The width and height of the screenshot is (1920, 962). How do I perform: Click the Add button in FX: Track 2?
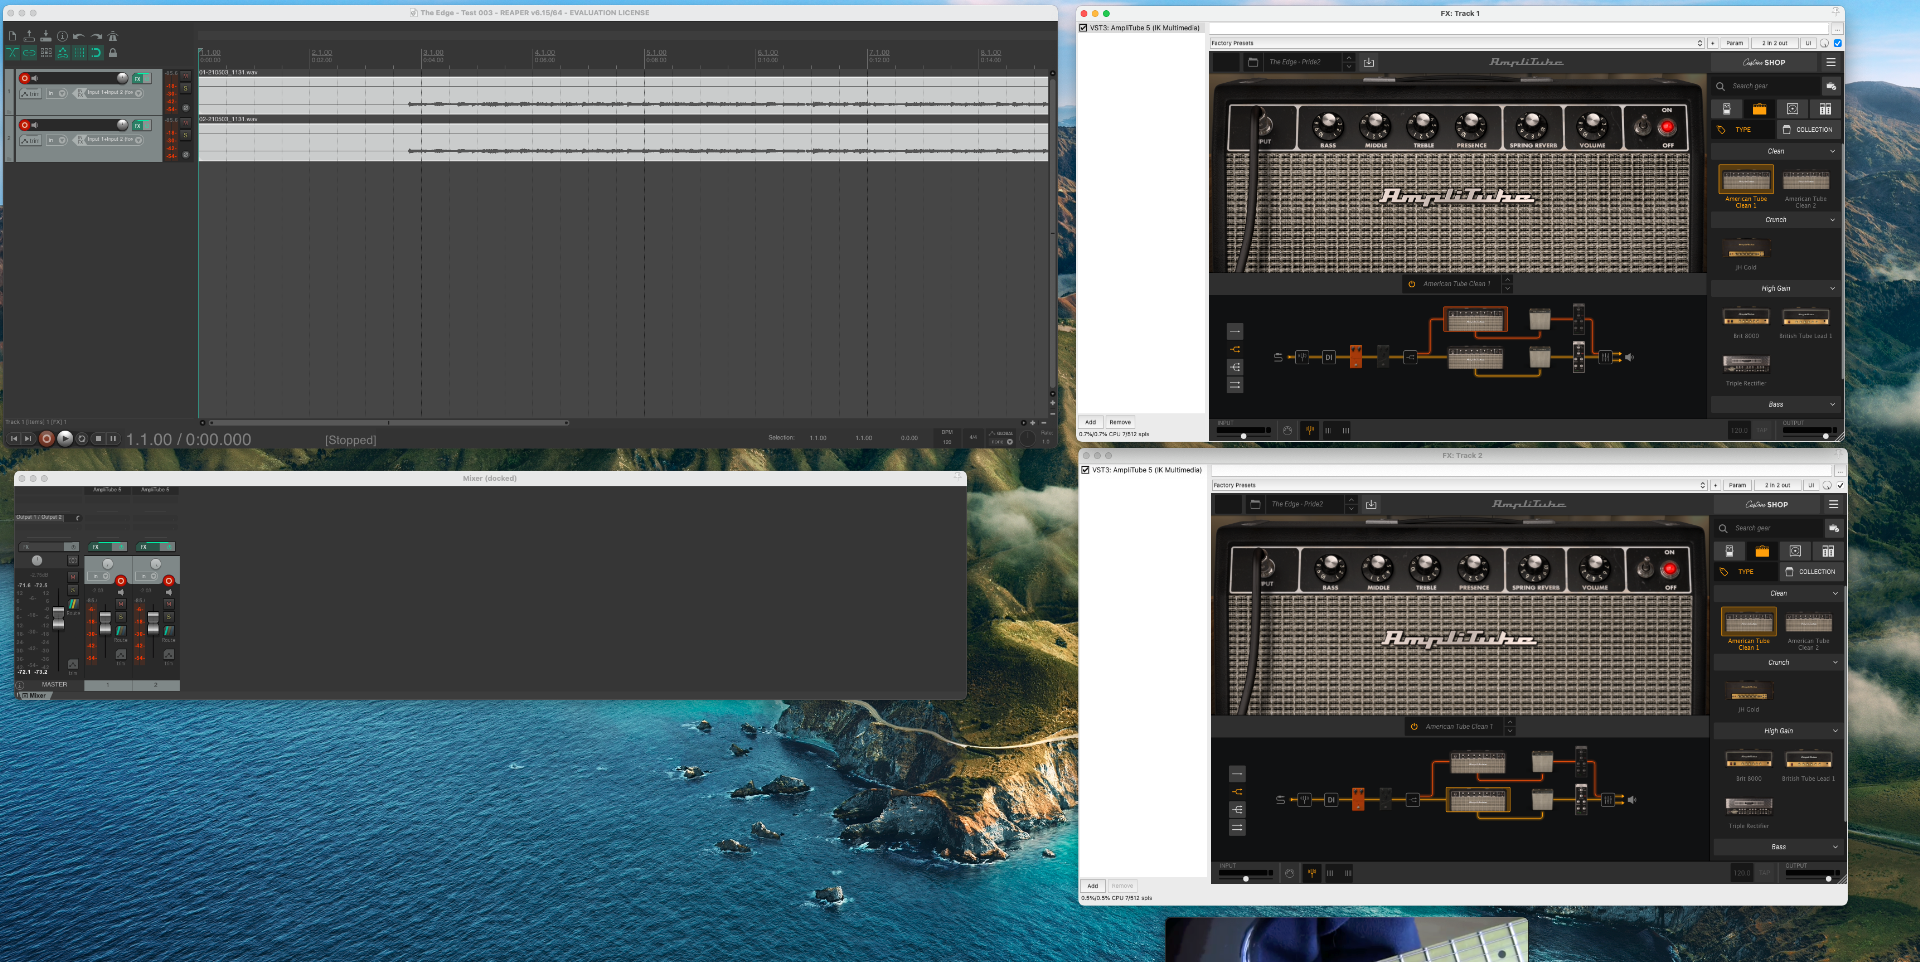[1093, 886]
